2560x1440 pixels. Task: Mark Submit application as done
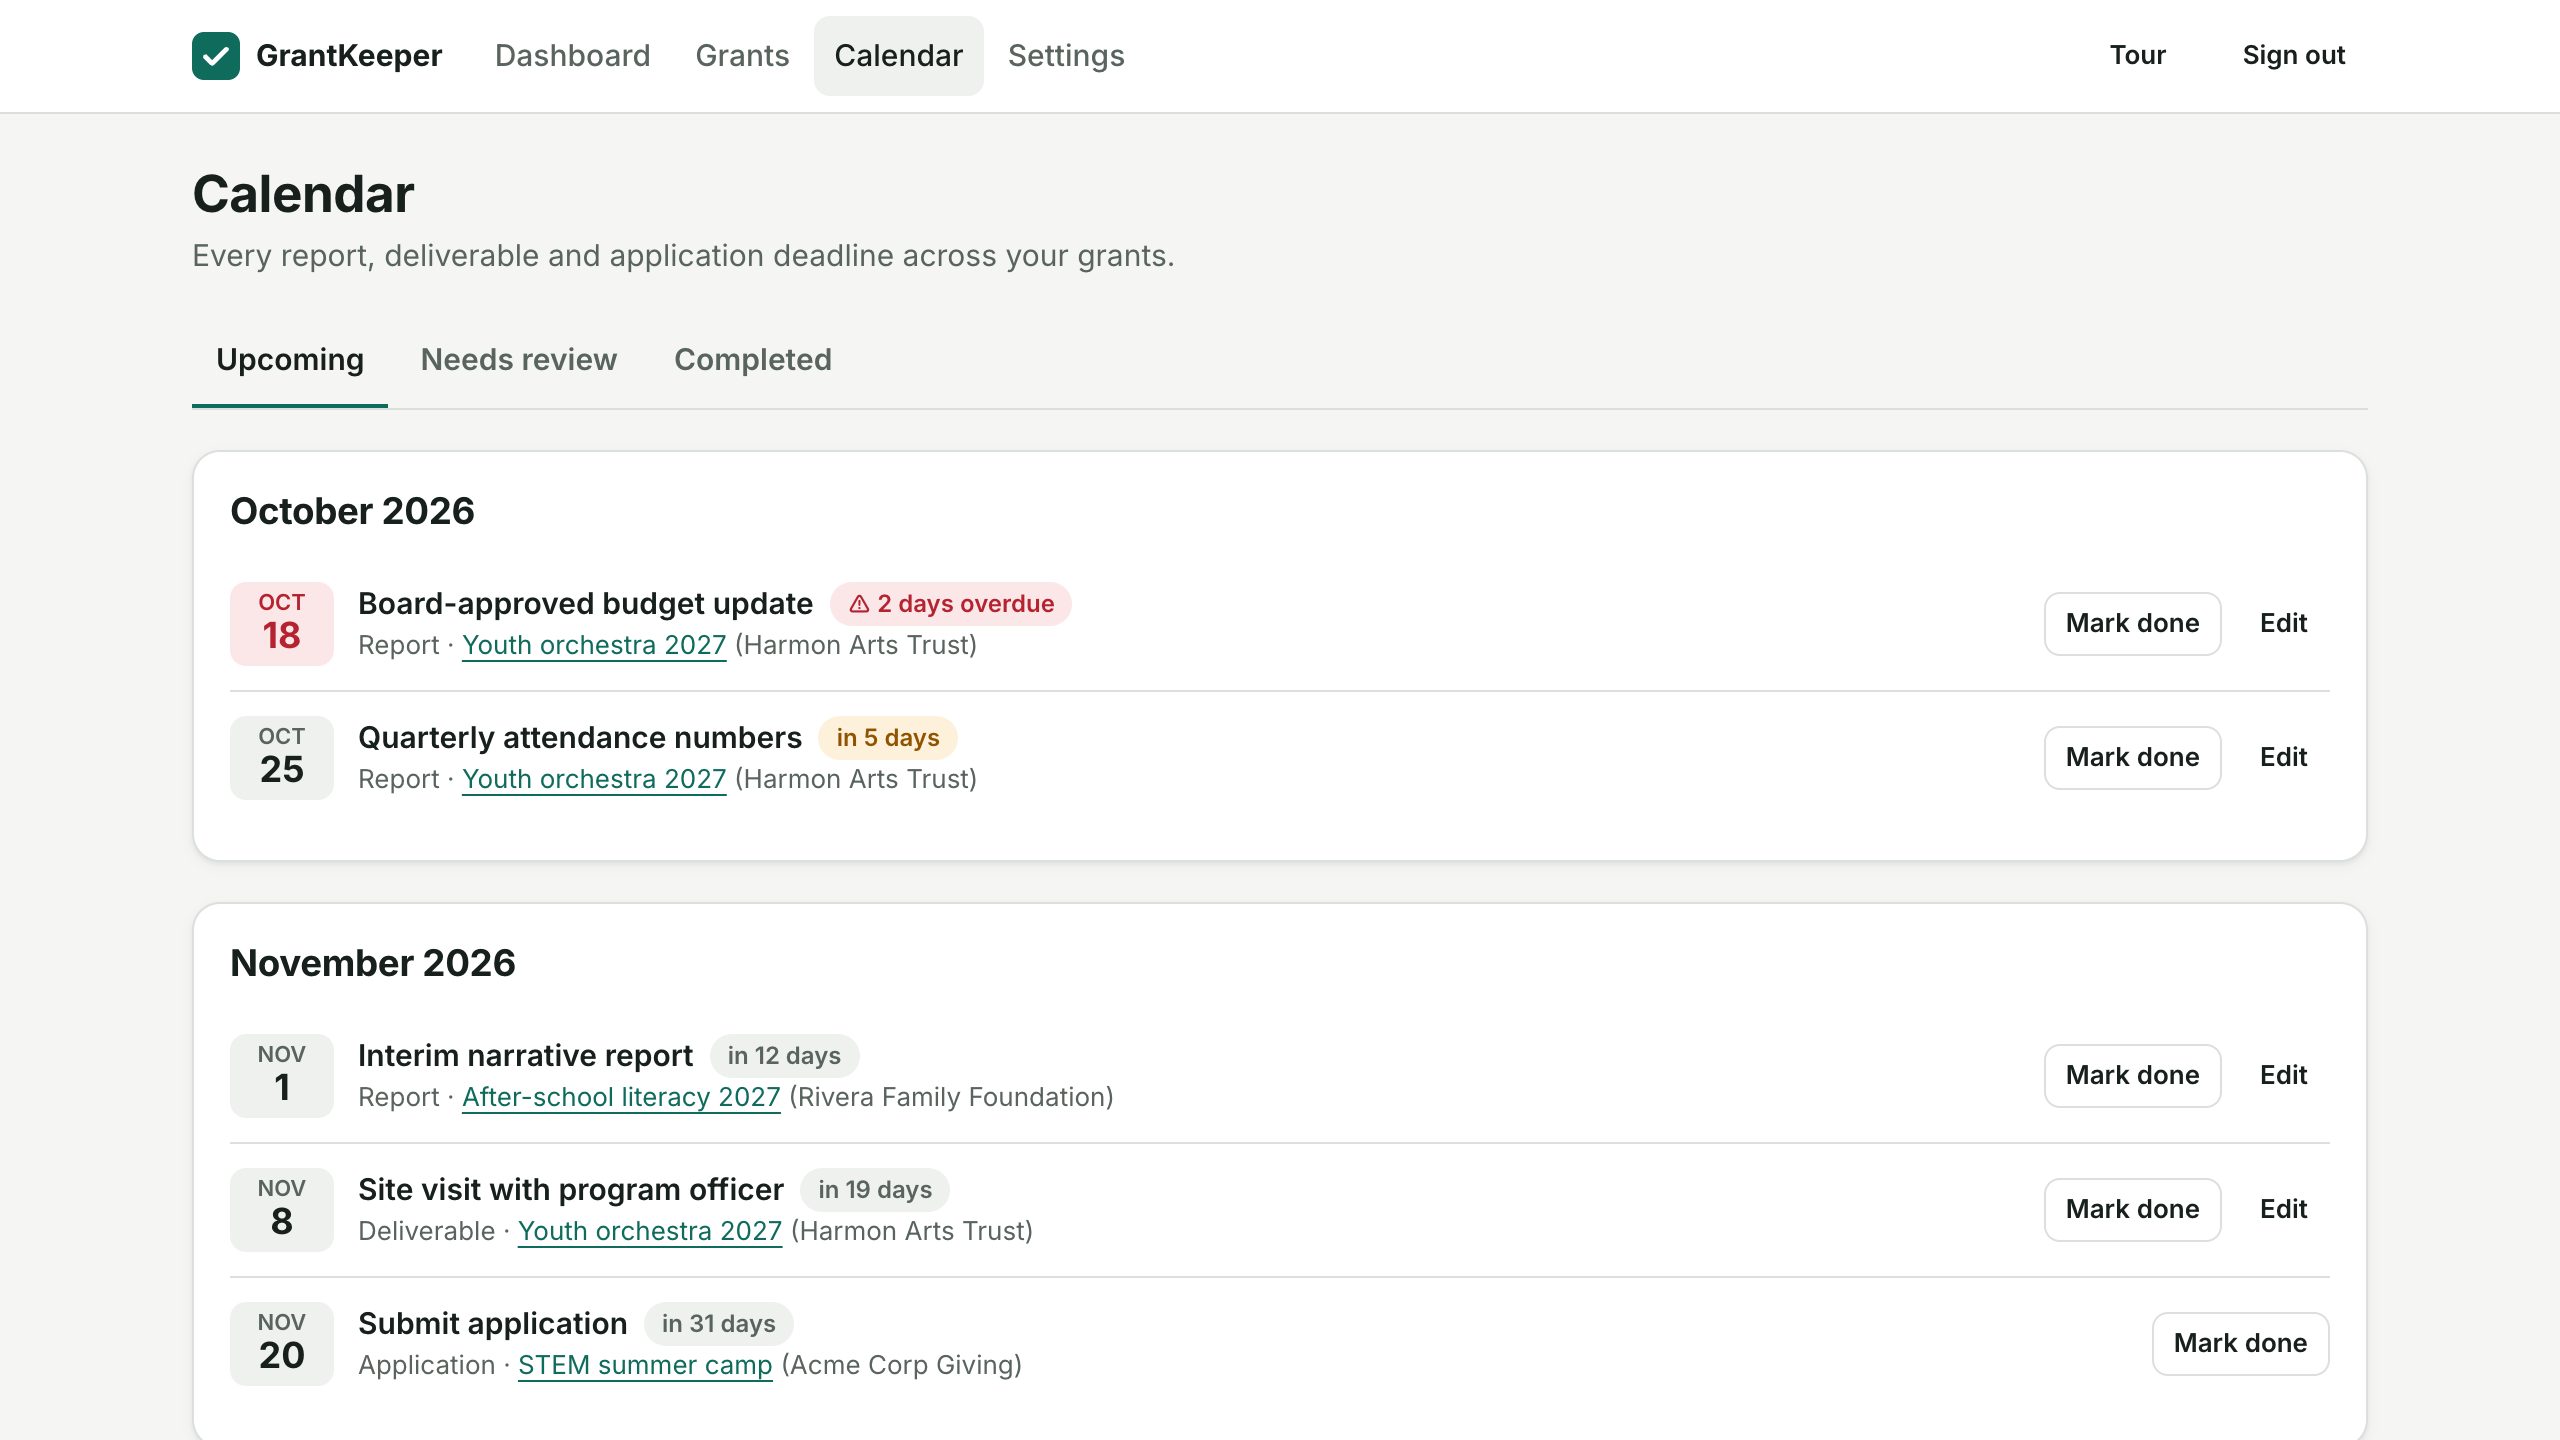pos(2241,1344)
